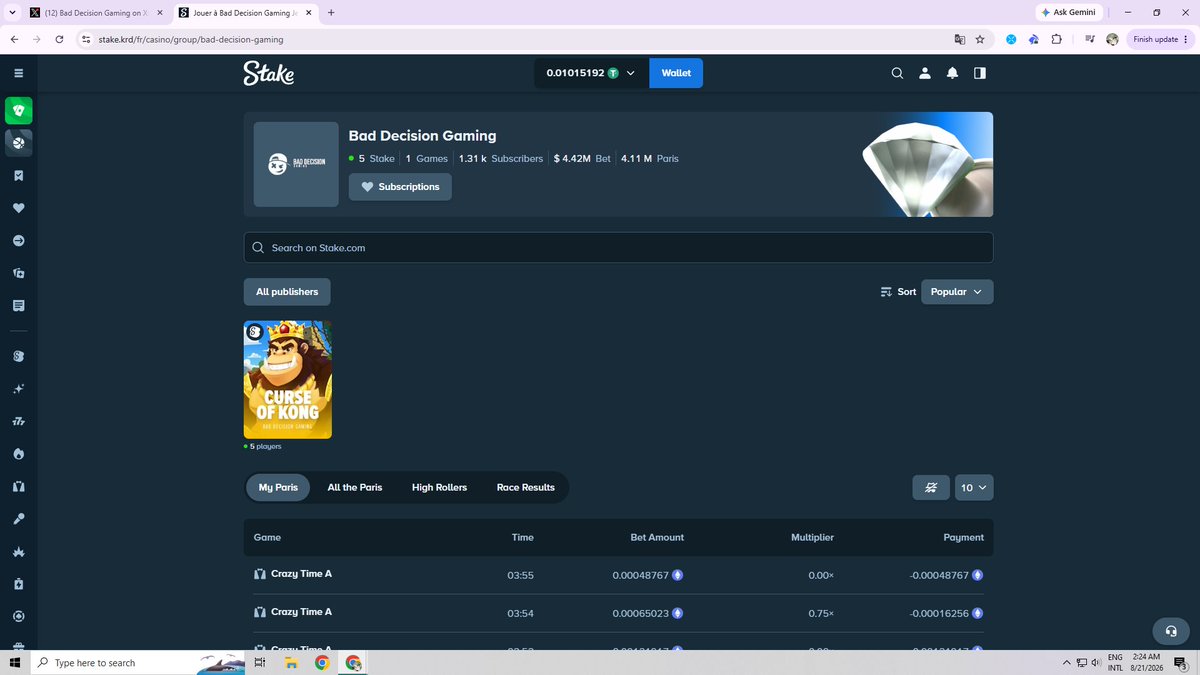Screen dimensions: 1200x675
Task: Click the All publishers button
Action: point(287,292)
